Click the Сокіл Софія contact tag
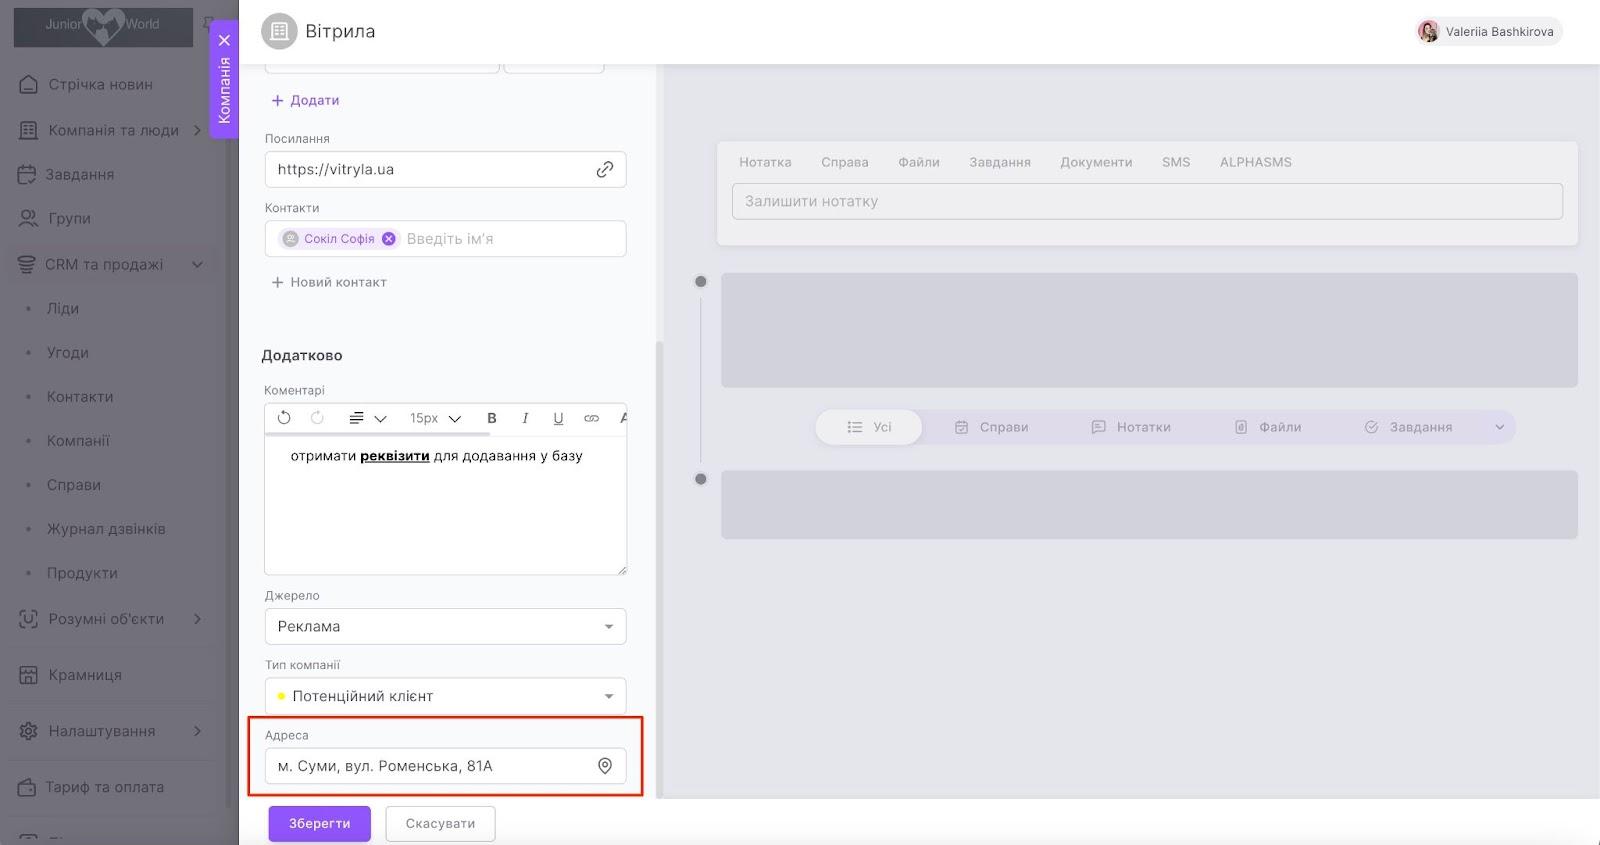1600x845 pixels. (x=339, y=239)
